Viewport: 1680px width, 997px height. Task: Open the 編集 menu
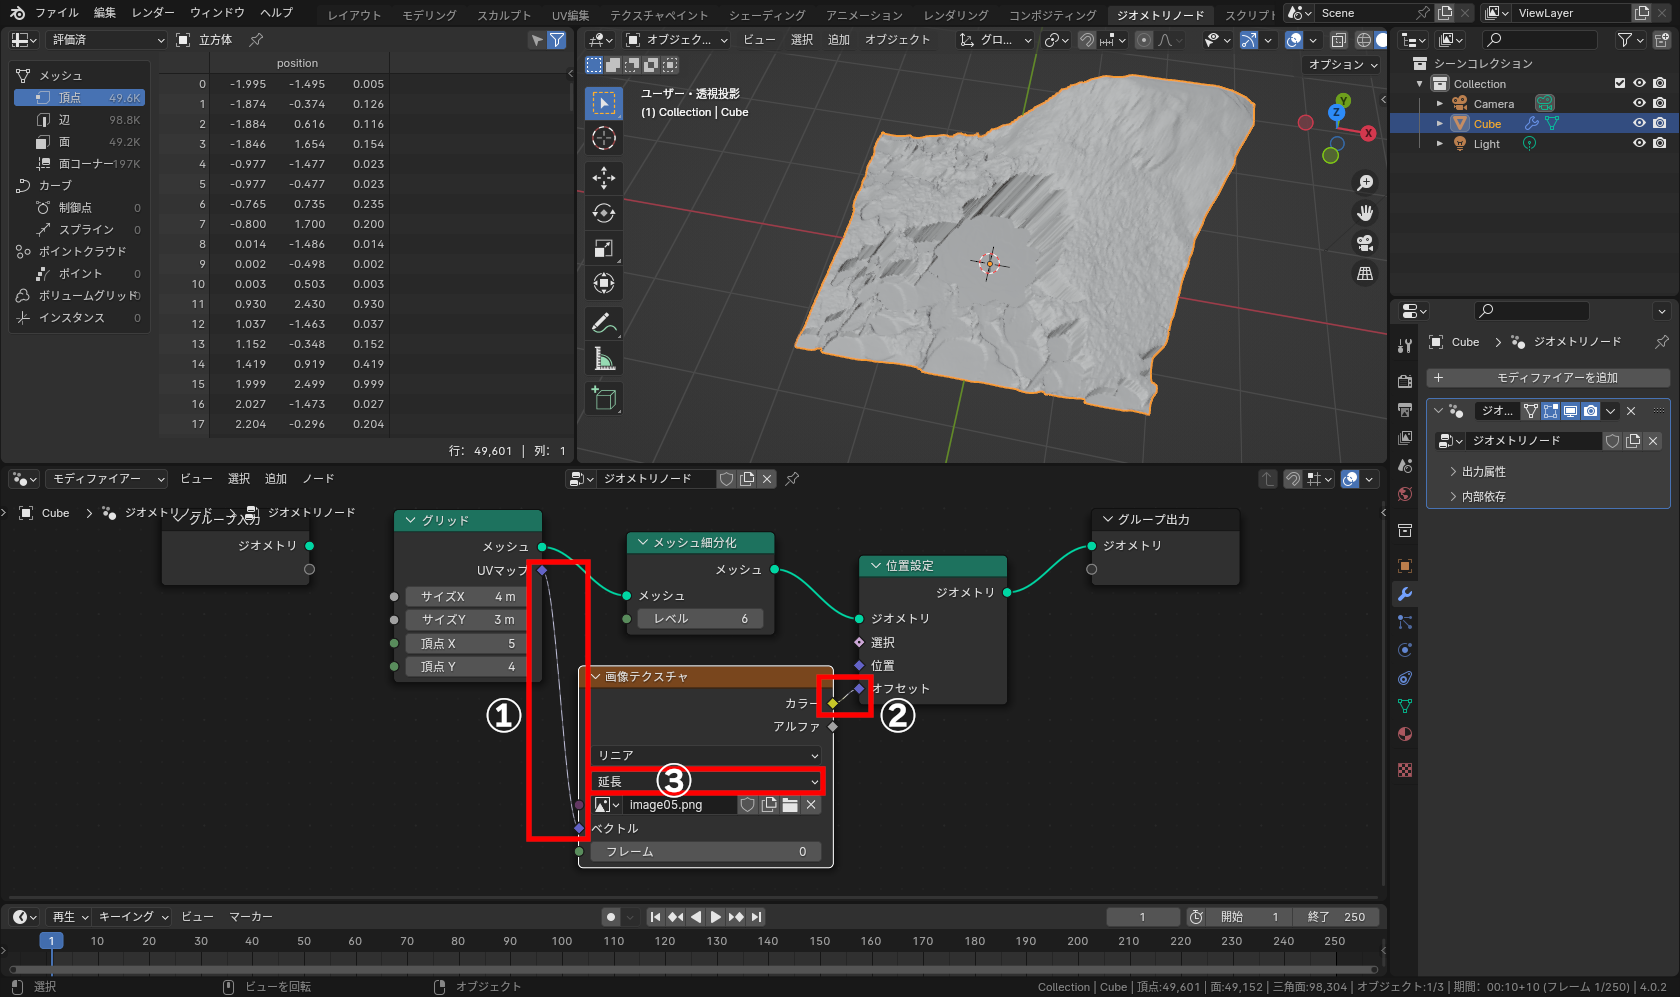pos(105,13)
